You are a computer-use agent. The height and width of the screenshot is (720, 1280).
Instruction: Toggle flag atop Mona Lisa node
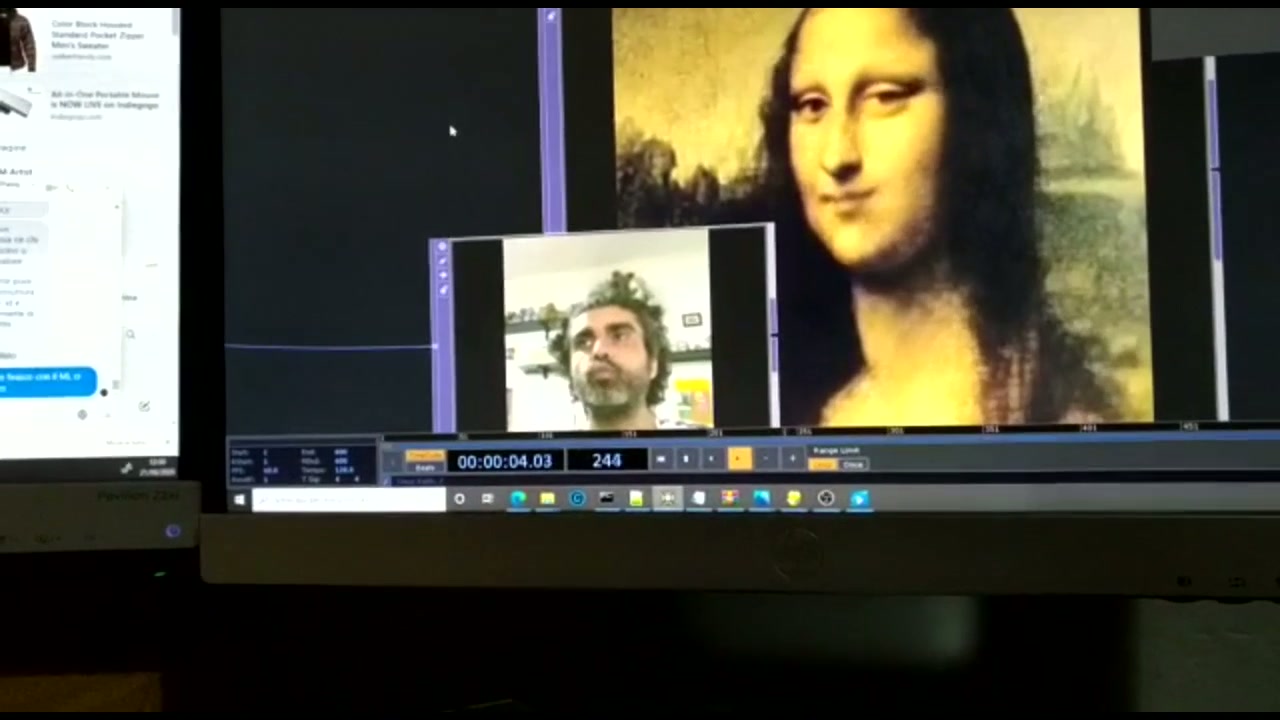click(551, 17)
